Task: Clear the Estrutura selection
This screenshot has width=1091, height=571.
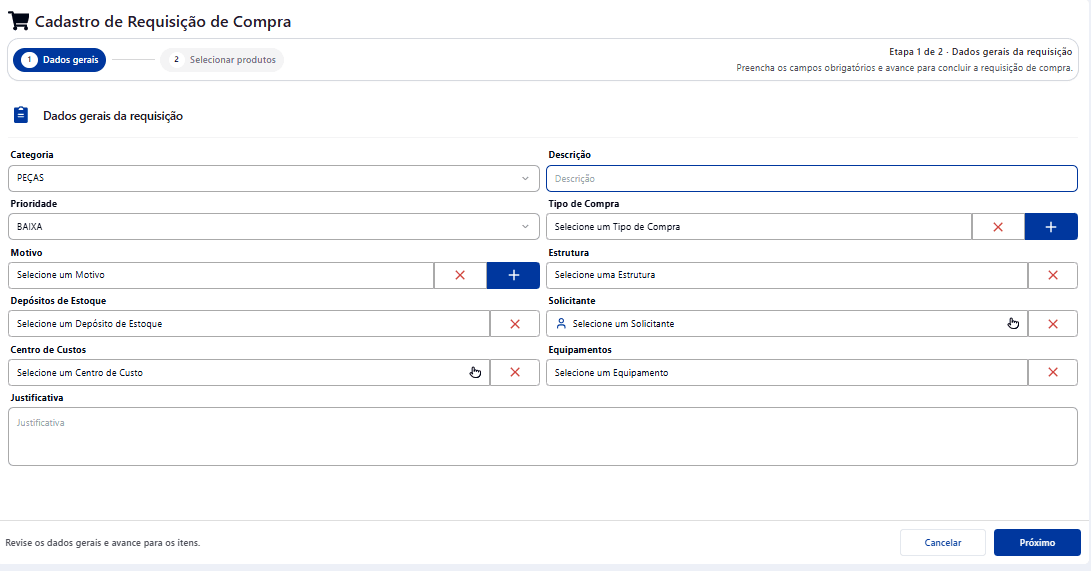Action: click(1053, 275)
